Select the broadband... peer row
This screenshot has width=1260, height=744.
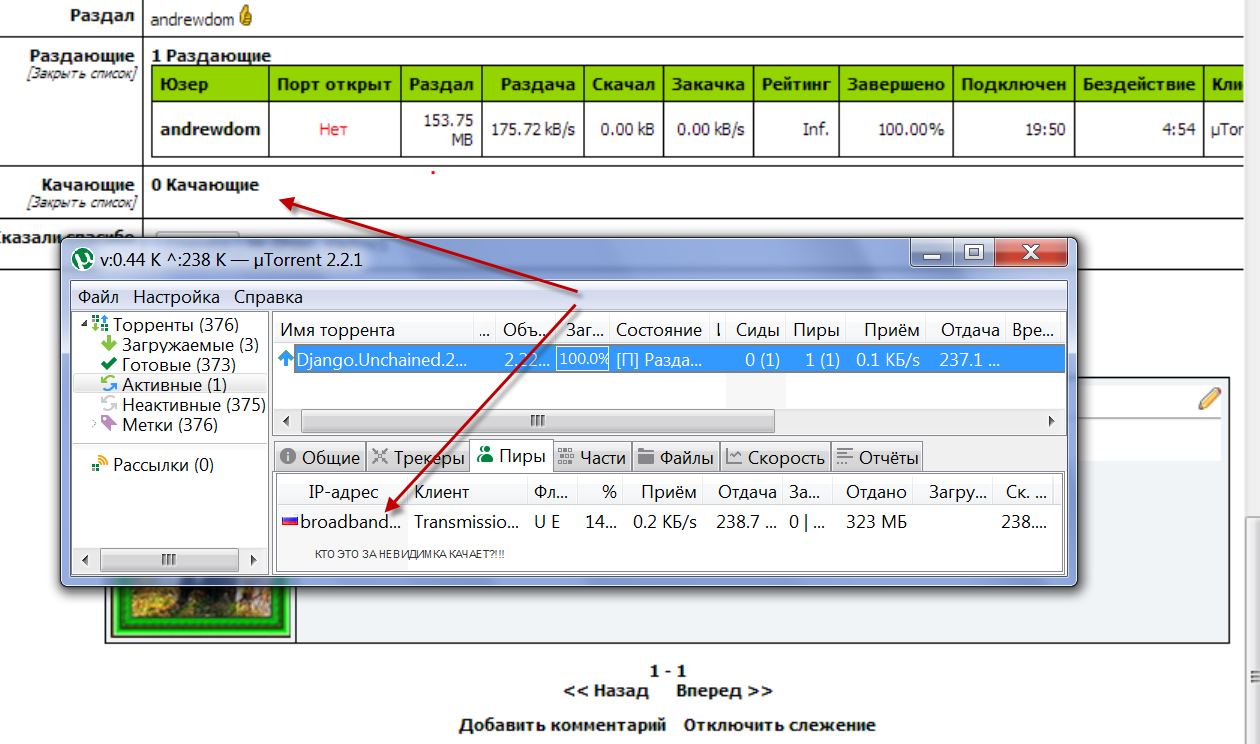[x=668, y=521]
